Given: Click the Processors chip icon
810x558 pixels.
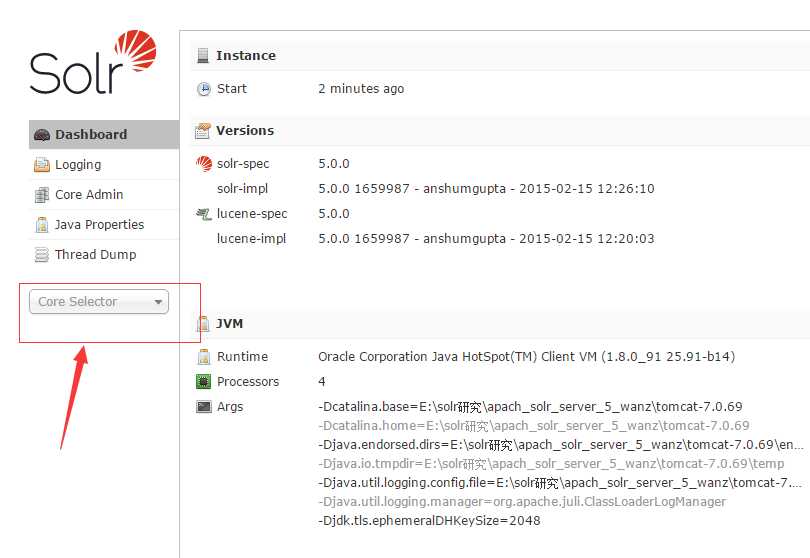Looking at the screenshot, I should pos(204,382).
